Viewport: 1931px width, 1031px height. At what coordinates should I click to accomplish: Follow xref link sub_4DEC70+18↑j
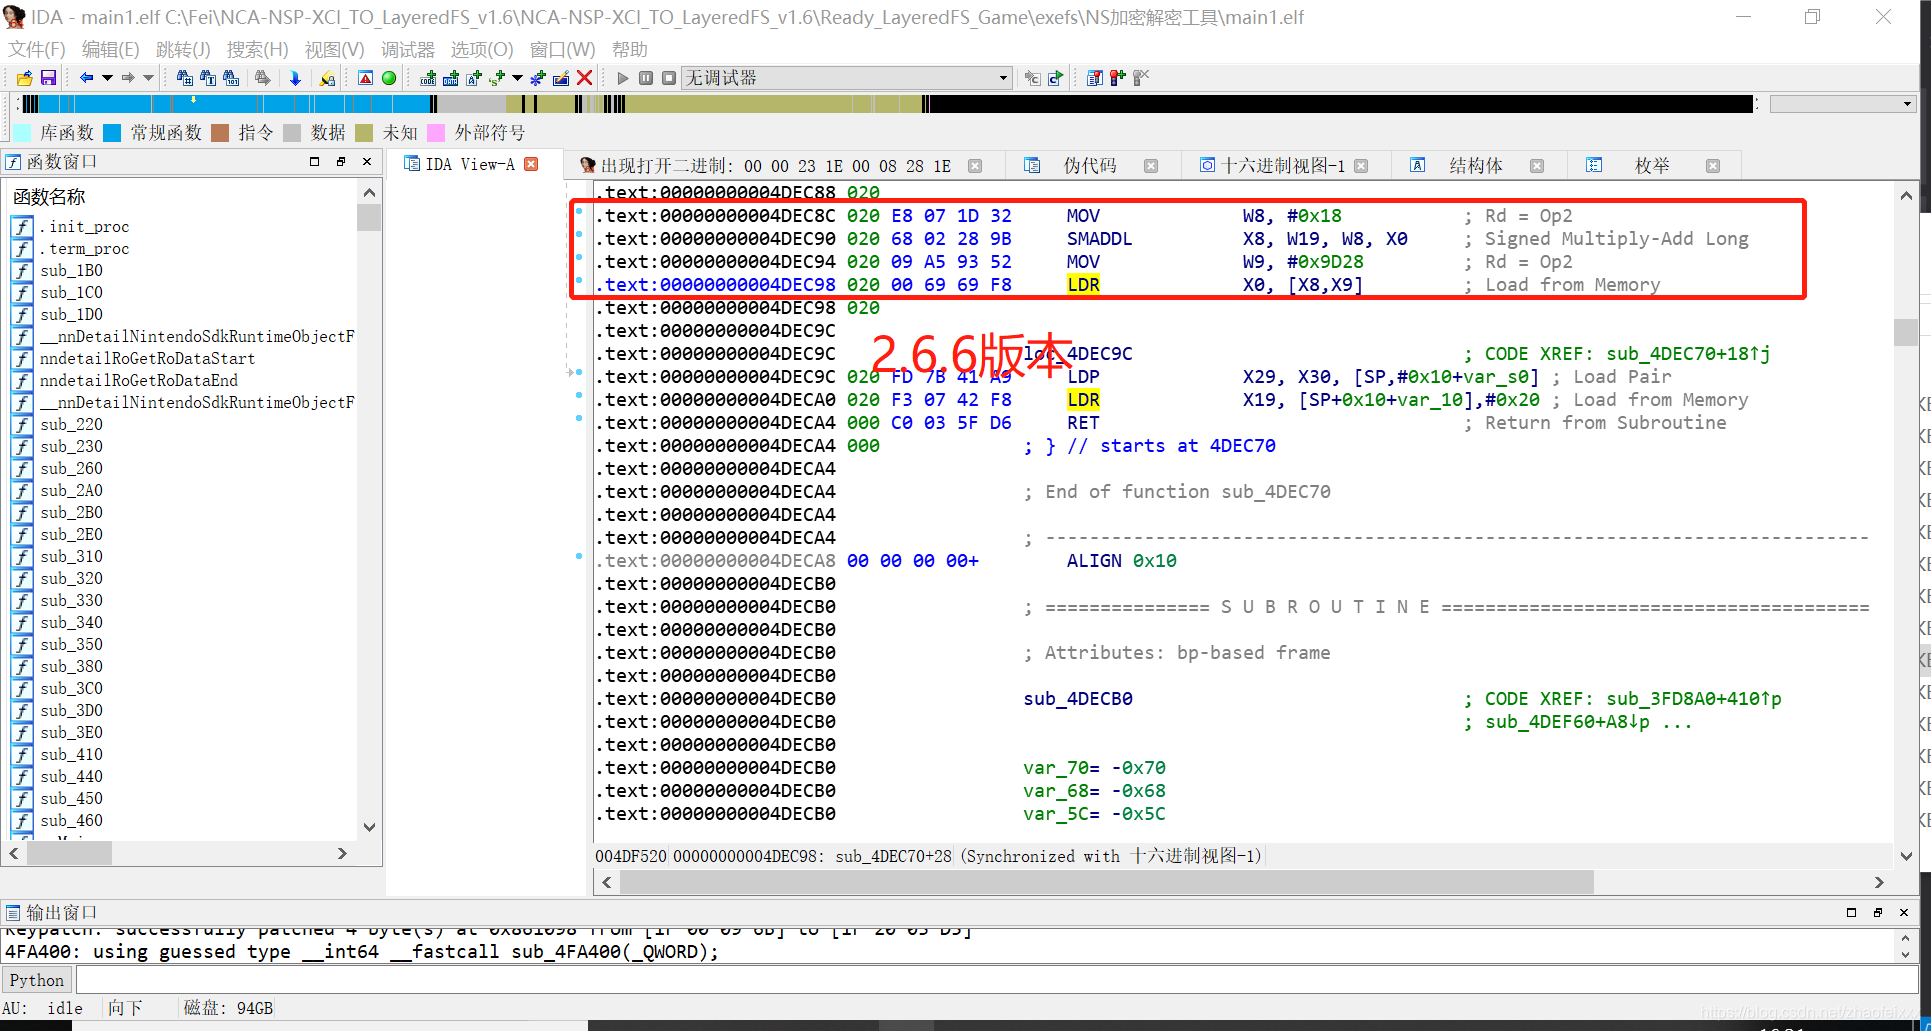pyautogui.click(x=1688, y=354)
